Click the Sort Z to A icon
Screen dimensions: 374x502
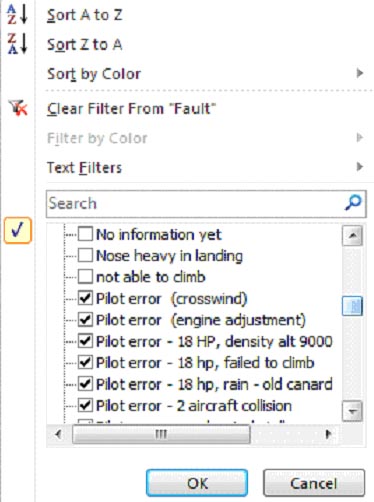pos(17,44)
